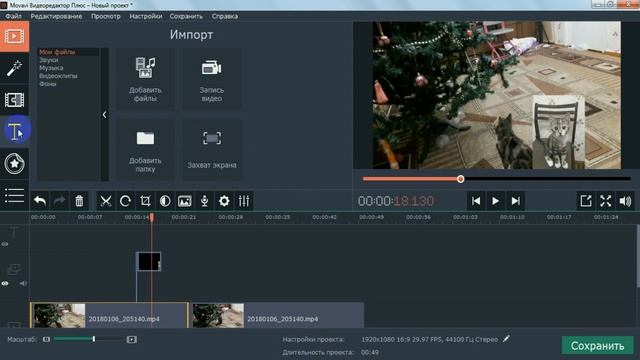Click the timeline ruler at 00:00:42
This screenshot has width=640, height=360.
[x=324, y=217]
